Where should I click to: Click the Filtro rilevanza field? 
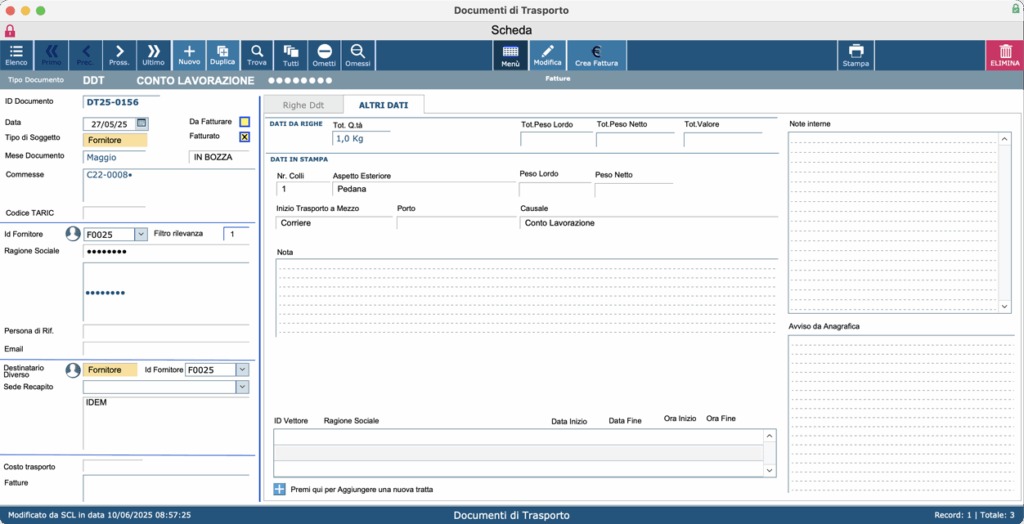(x=236, y=233)
